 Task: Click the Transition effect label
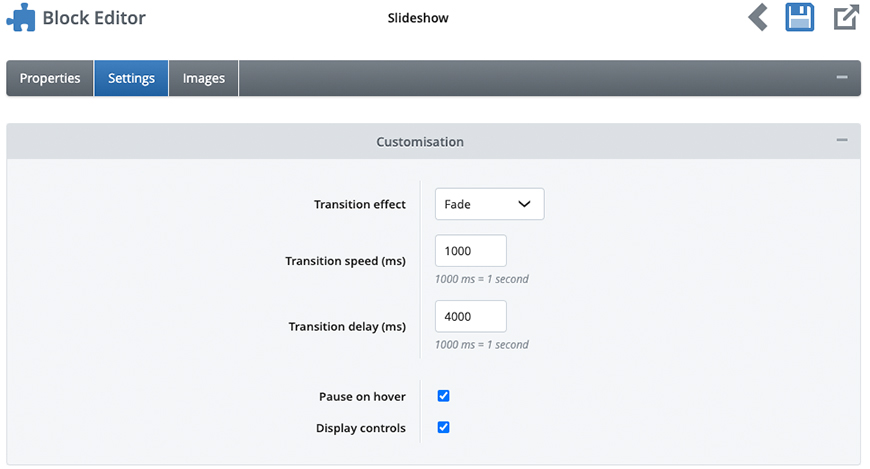(x=360, y=204)
